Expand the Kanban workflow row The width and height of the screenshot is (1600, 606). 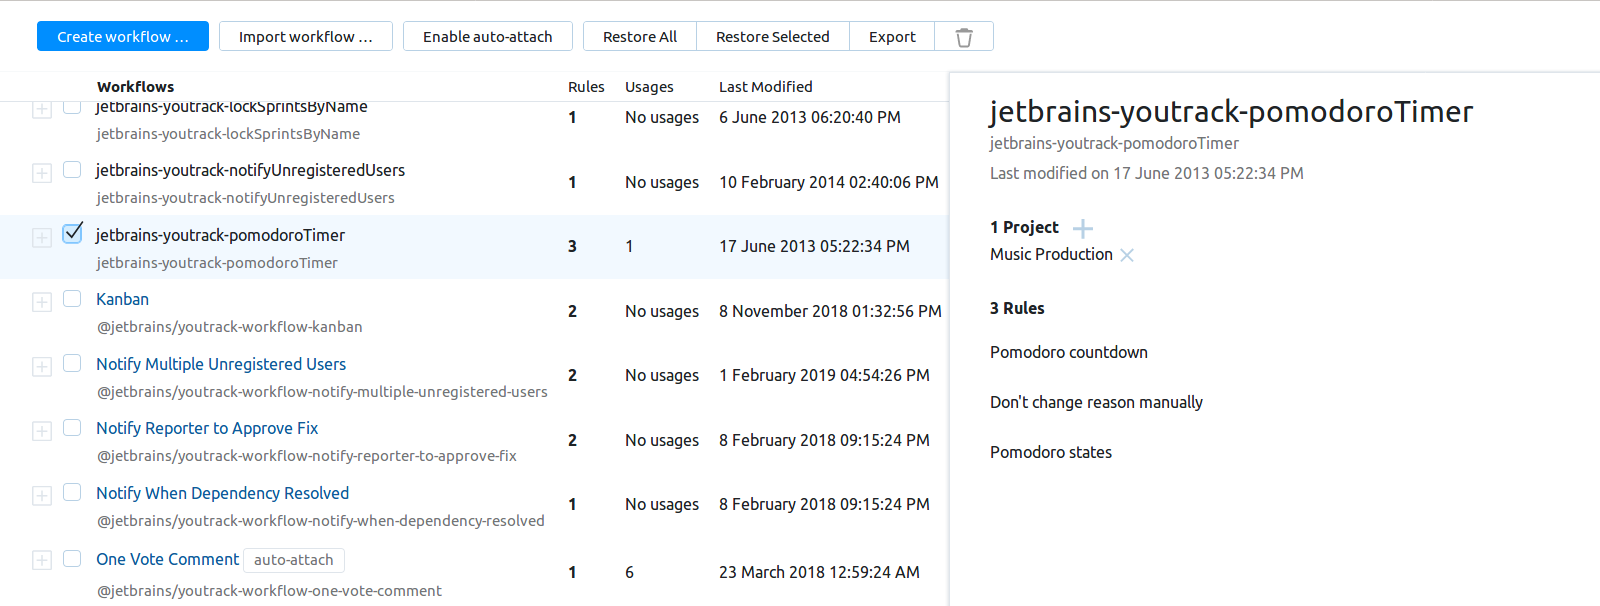coord(42,302)
